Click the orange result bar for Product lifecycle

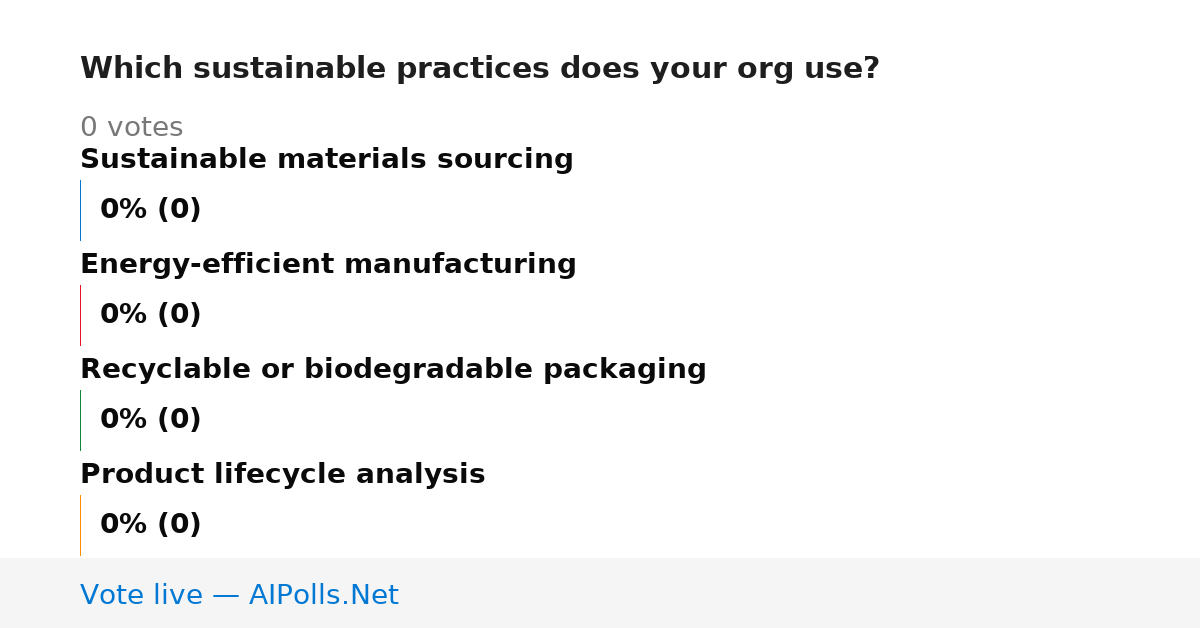point(80,525)
